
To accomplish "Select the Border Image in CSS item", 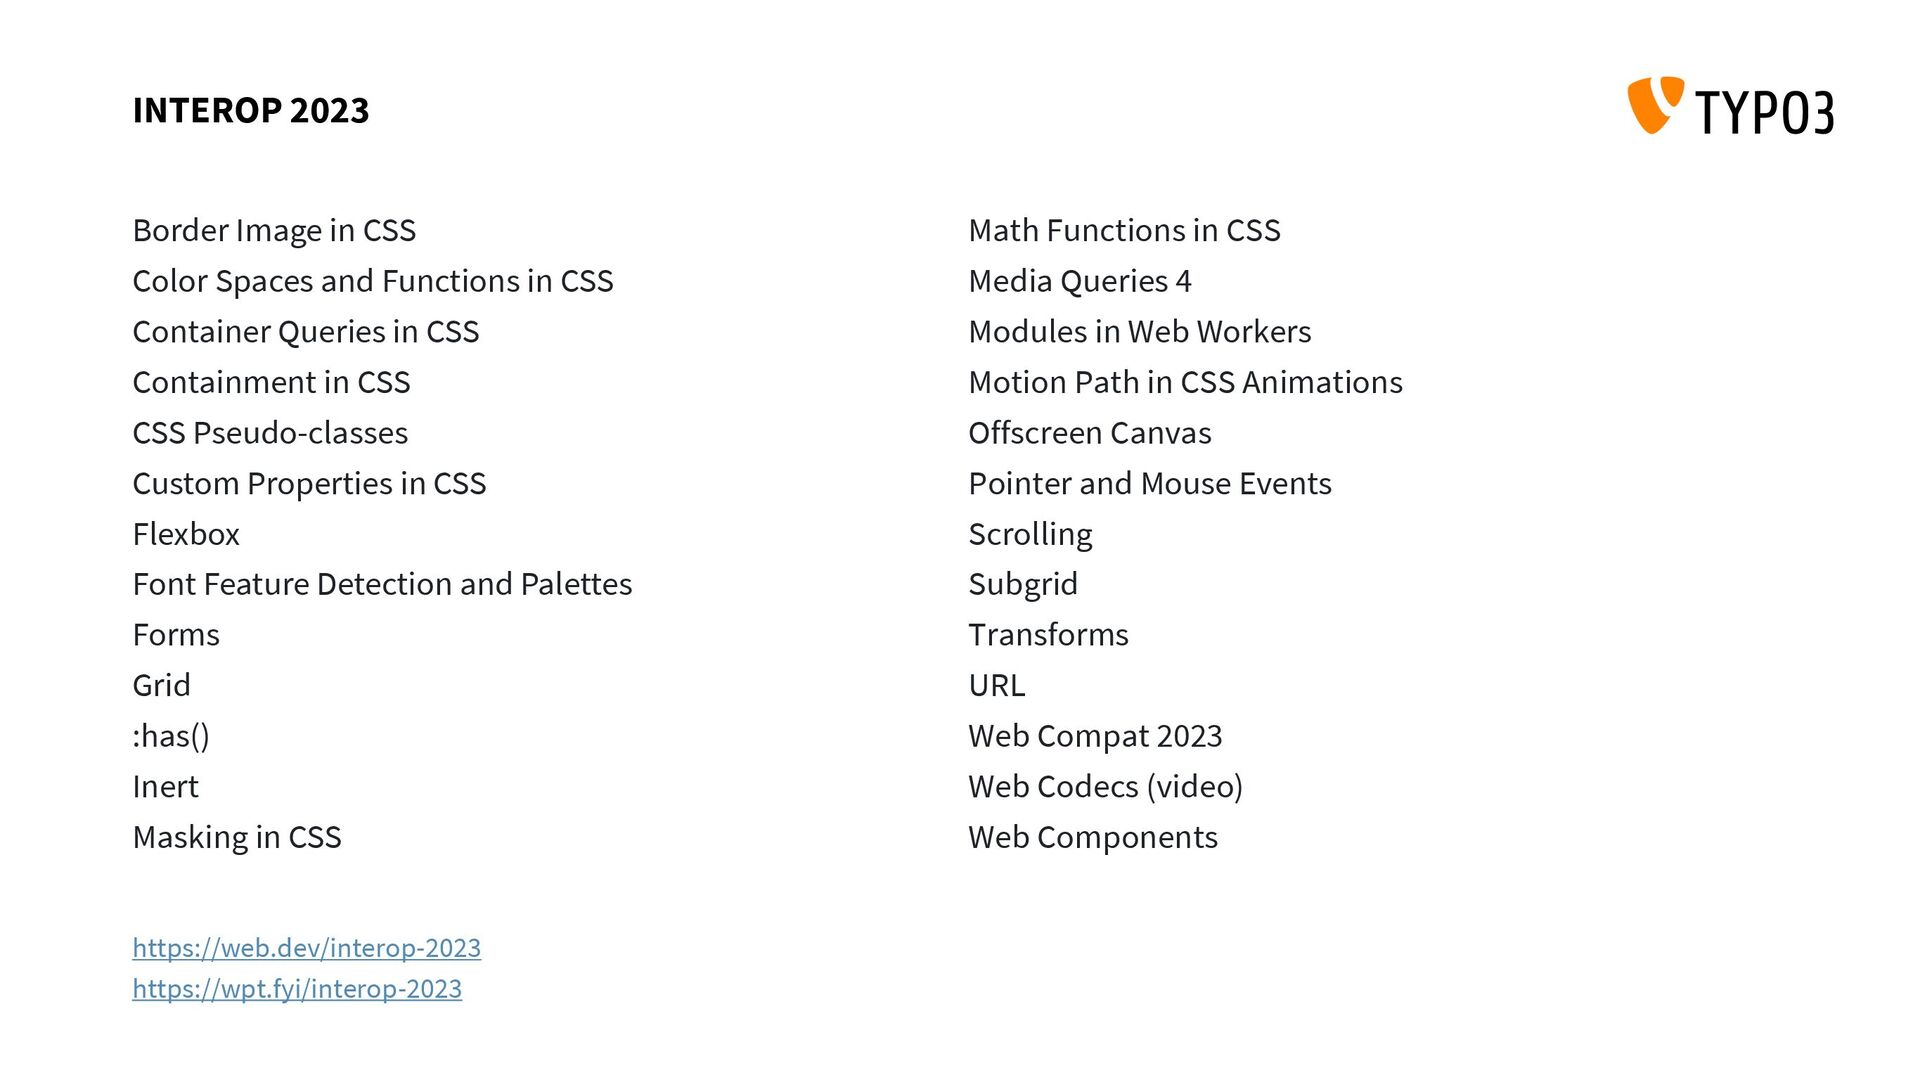I will pyautogui.click(x=274, y=231).
